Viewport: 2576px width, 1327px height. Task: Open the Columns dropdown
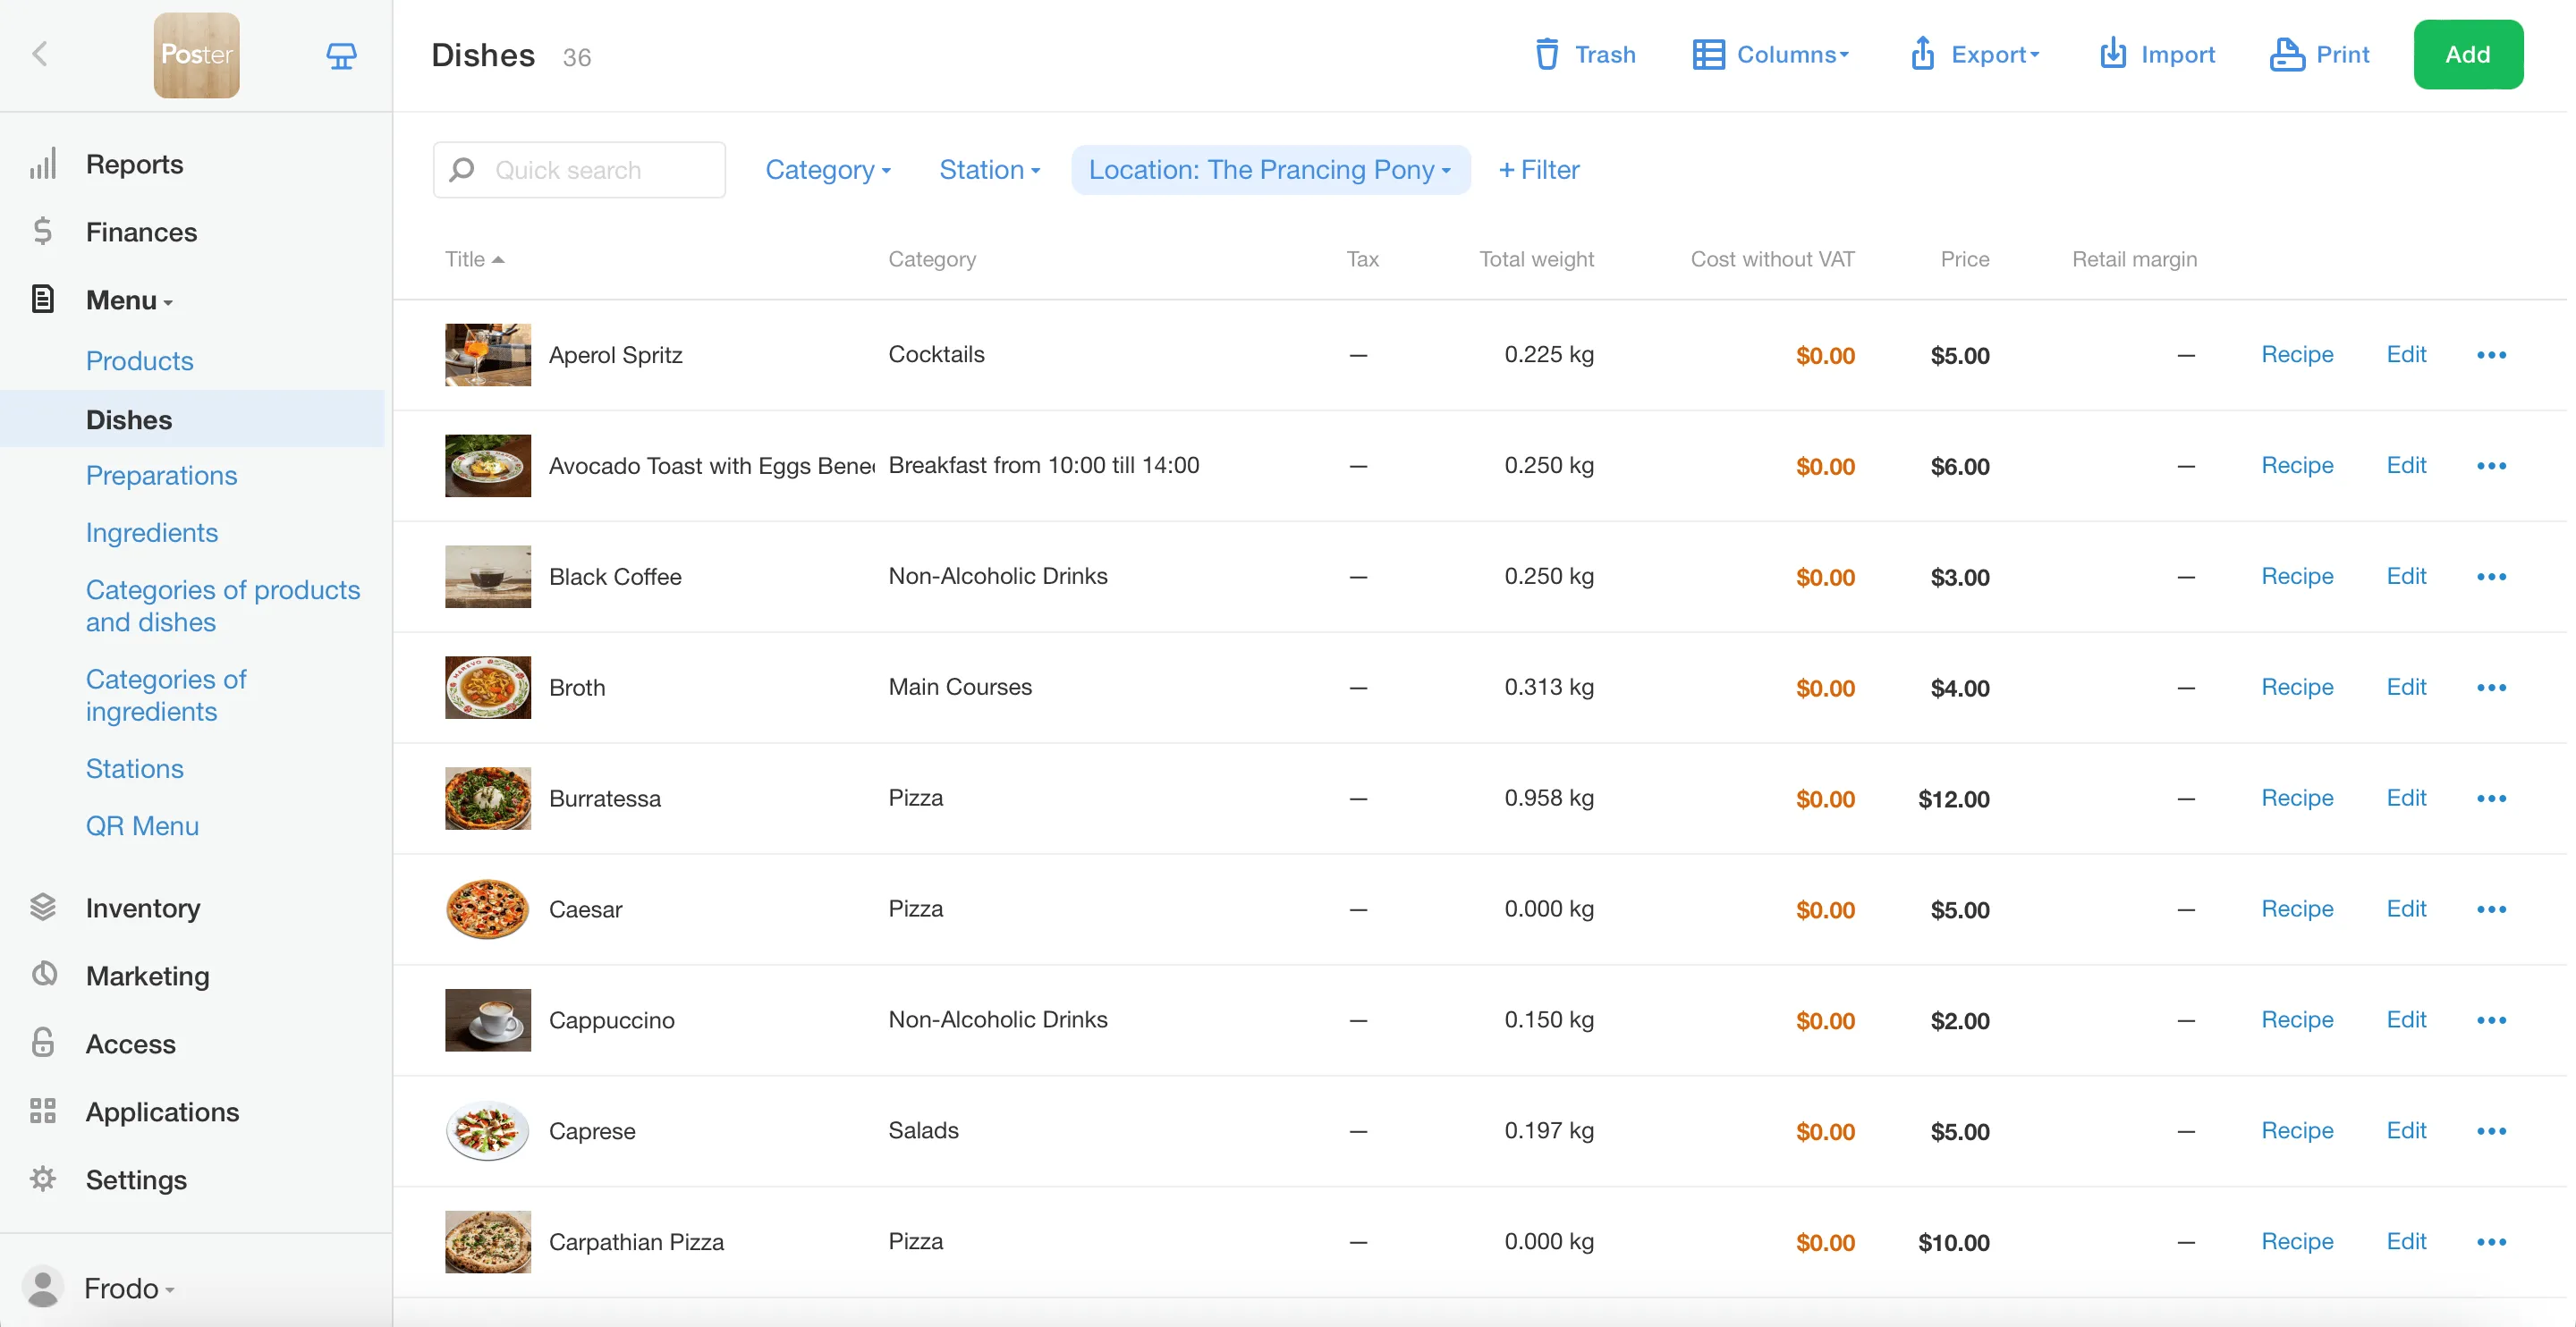click(x=1771, y=54)
